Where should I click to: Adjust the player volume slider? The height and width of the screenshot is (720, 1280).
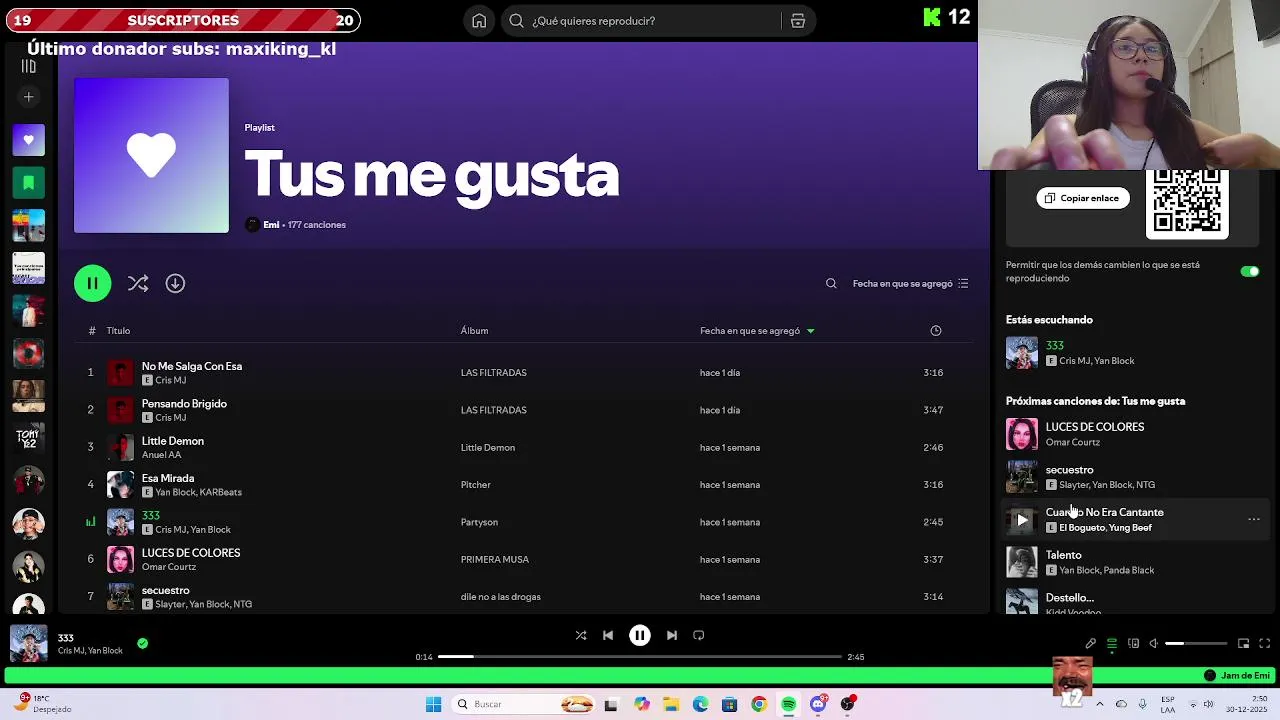coord(1196,644)
